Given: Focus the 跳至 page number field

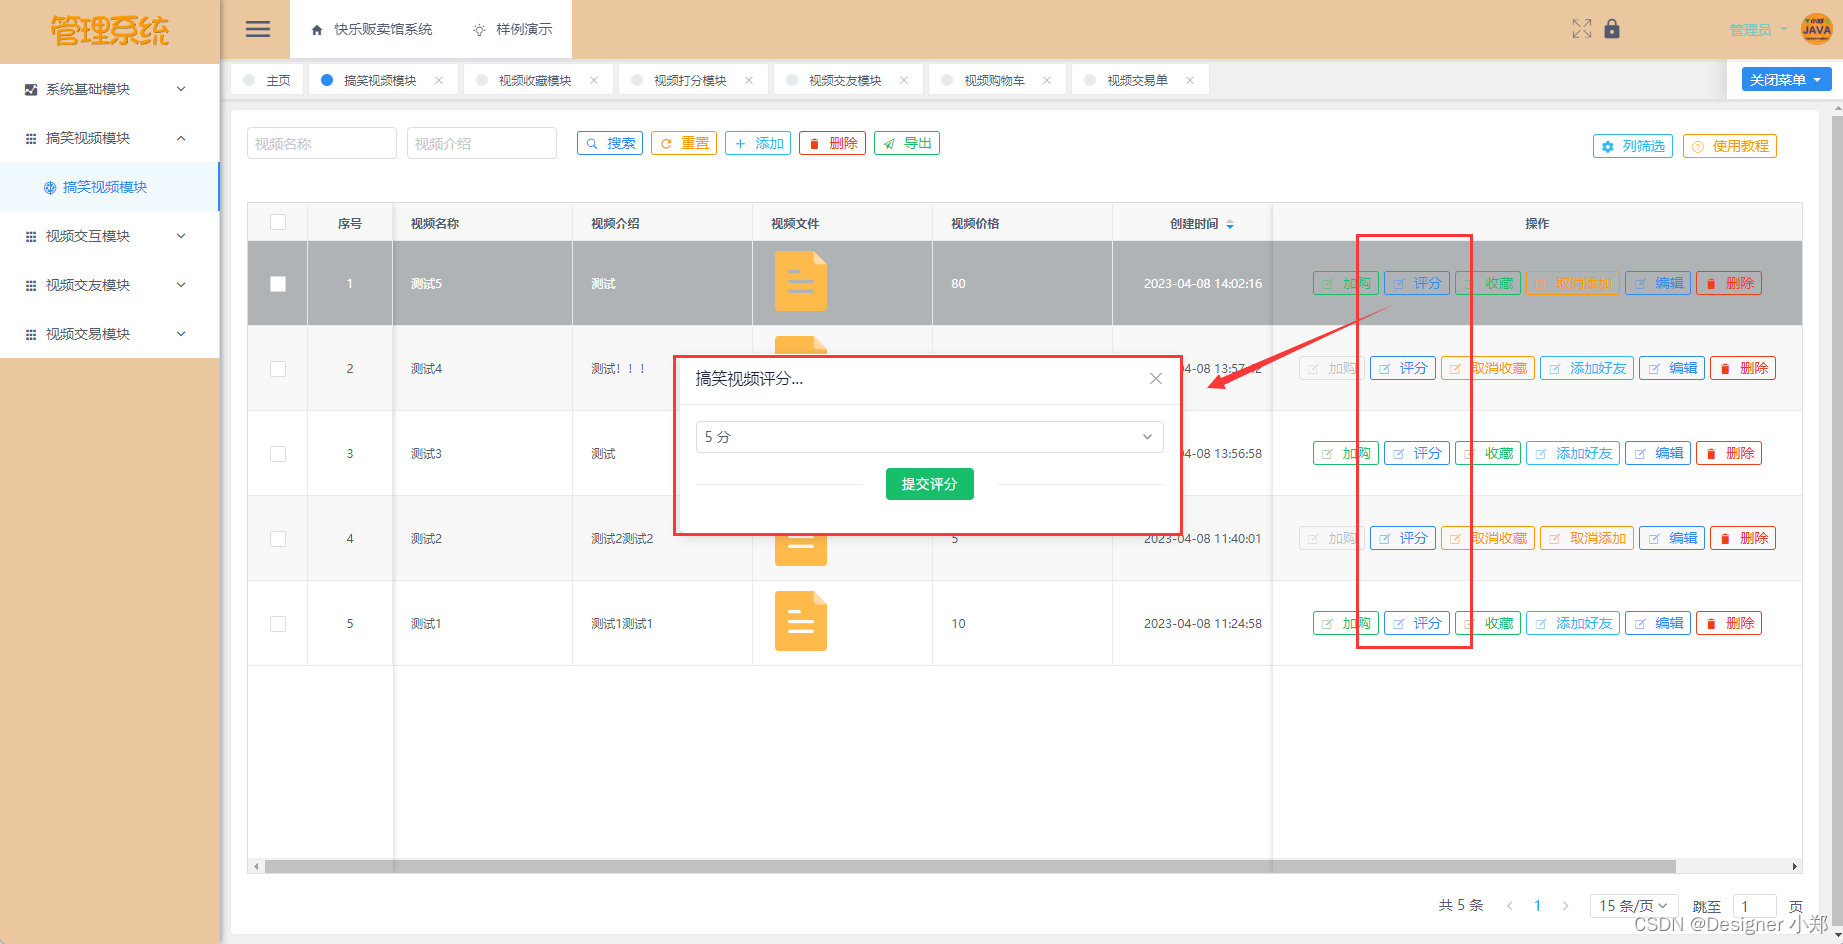Looking at the screenshot, I should 1754,906.
